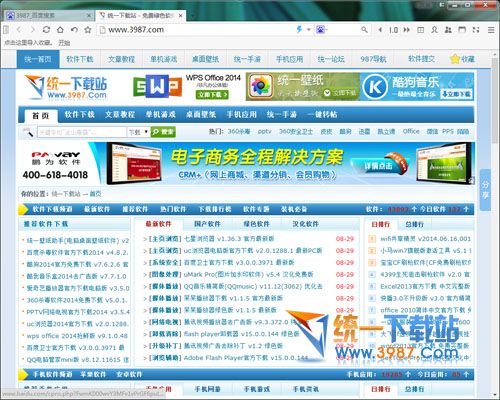Click 开始 in the bookmarks bar
Image resolution: width=500 pixels, height=400 pixels.
pyautogui.click(x=64, y=43)
